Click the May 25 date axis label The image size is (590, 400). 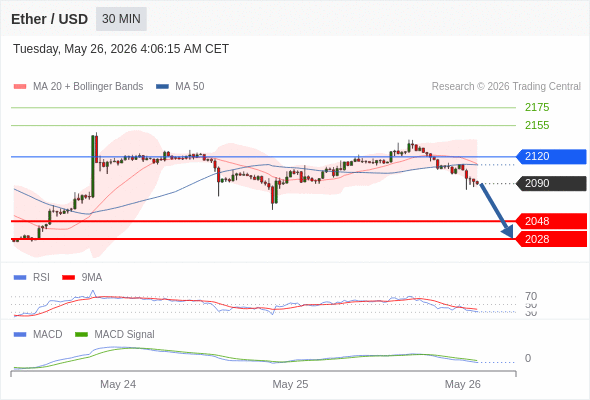click(290, 384)
